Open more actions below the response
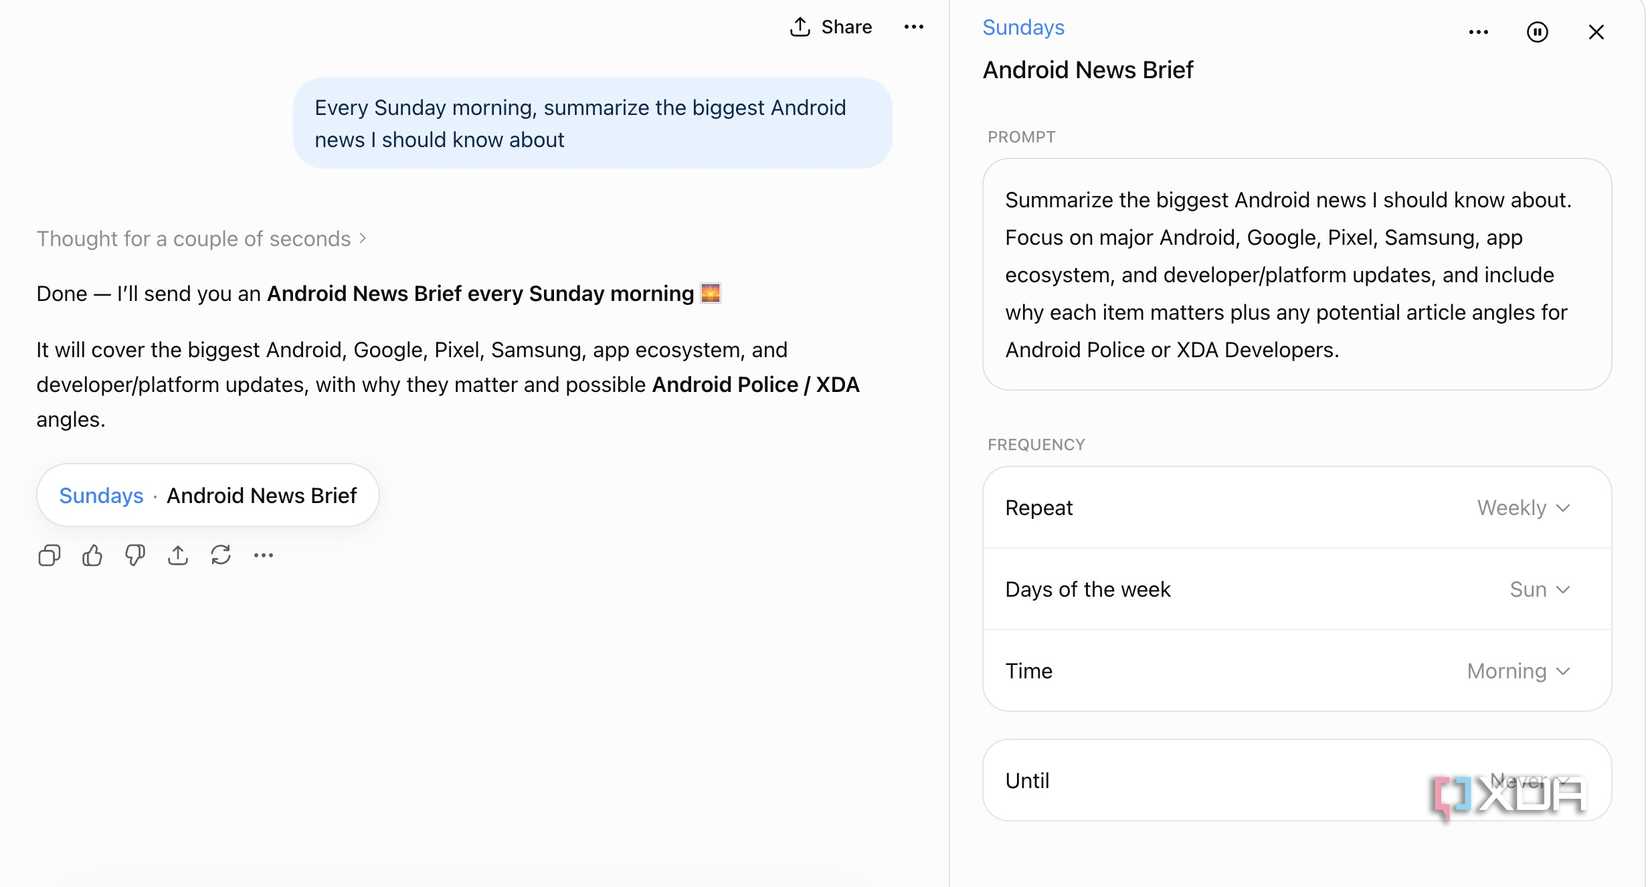The width and height of the screenshot is (1650, 887). pos(264,555)
